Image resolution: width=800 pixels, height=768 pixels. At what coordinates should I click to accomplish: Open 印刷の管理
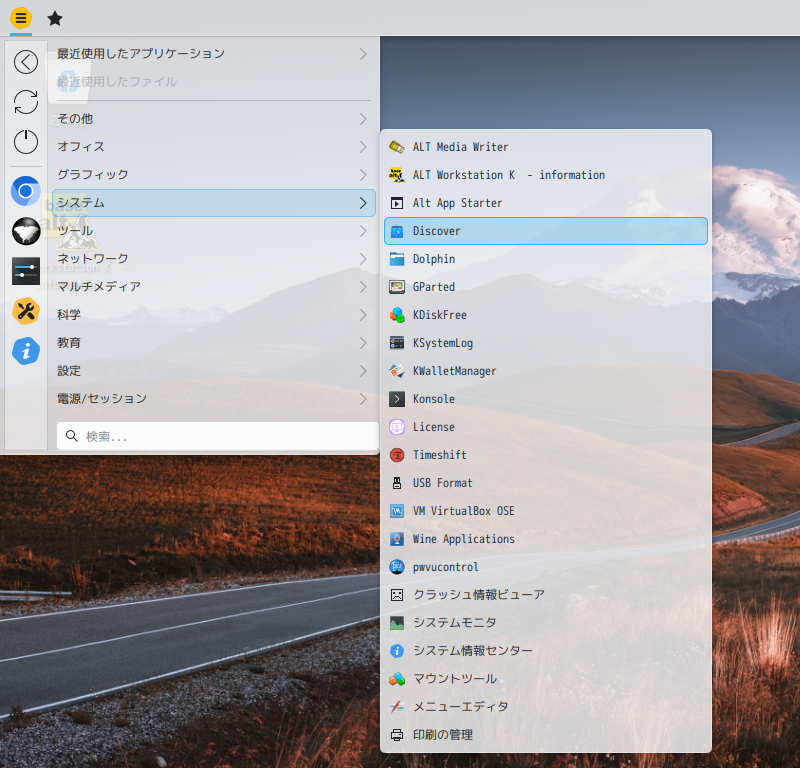point(546,735)
